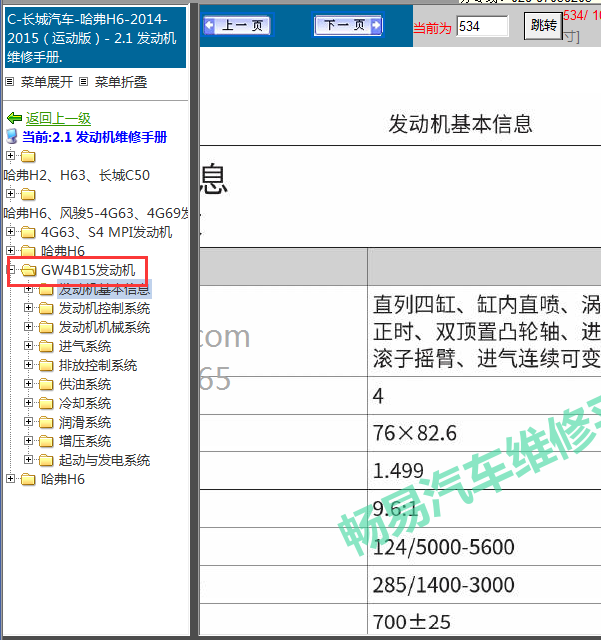
Task: Go to next page with 下一页 button
Action: click(348, 25)
